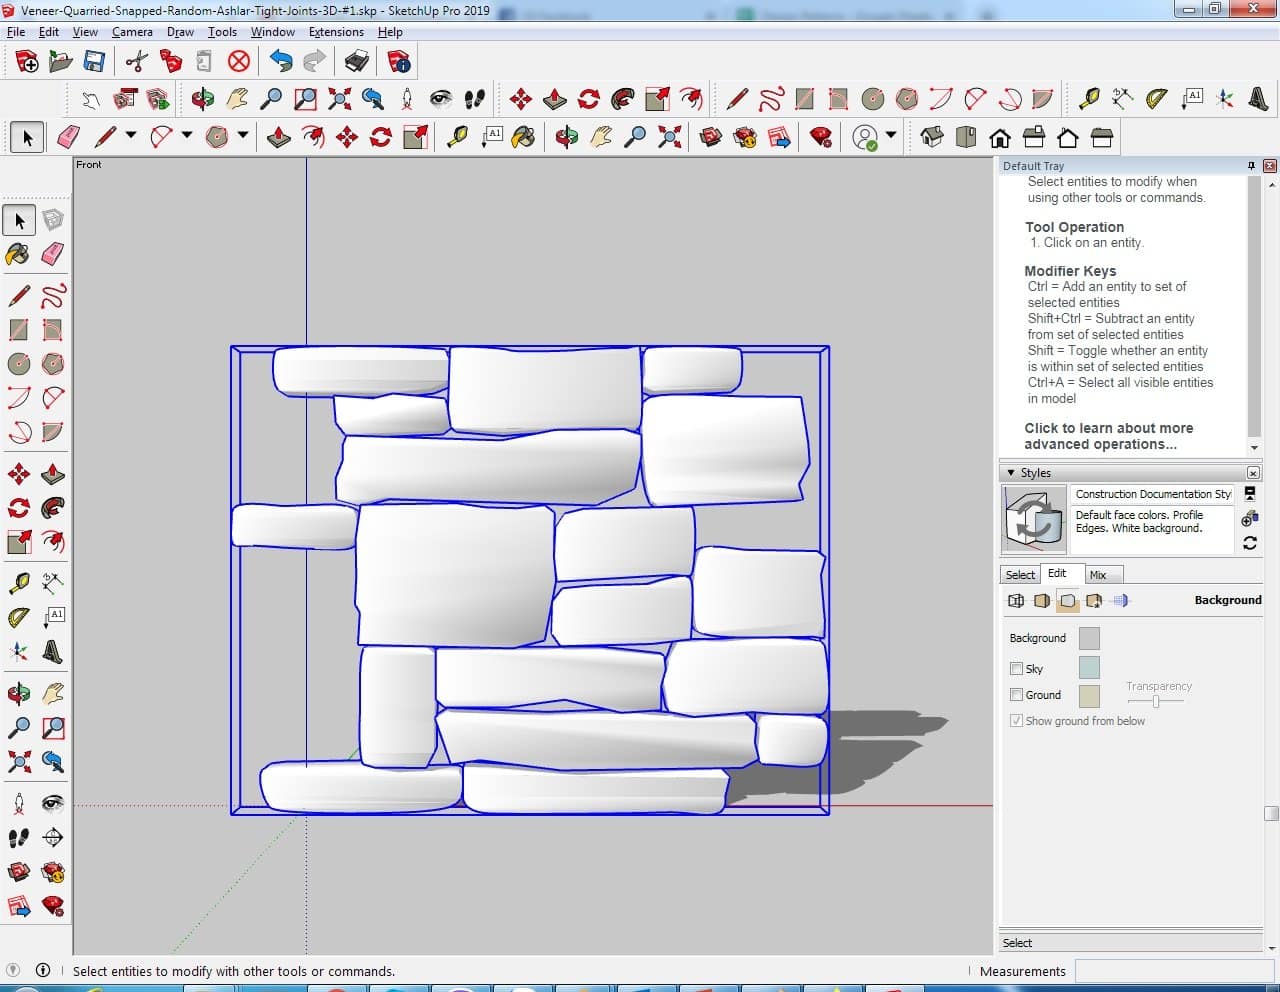Open the Extensions menu
Image resolution: width=1280 pixels, height=992 pixels.
coord(335,32)
